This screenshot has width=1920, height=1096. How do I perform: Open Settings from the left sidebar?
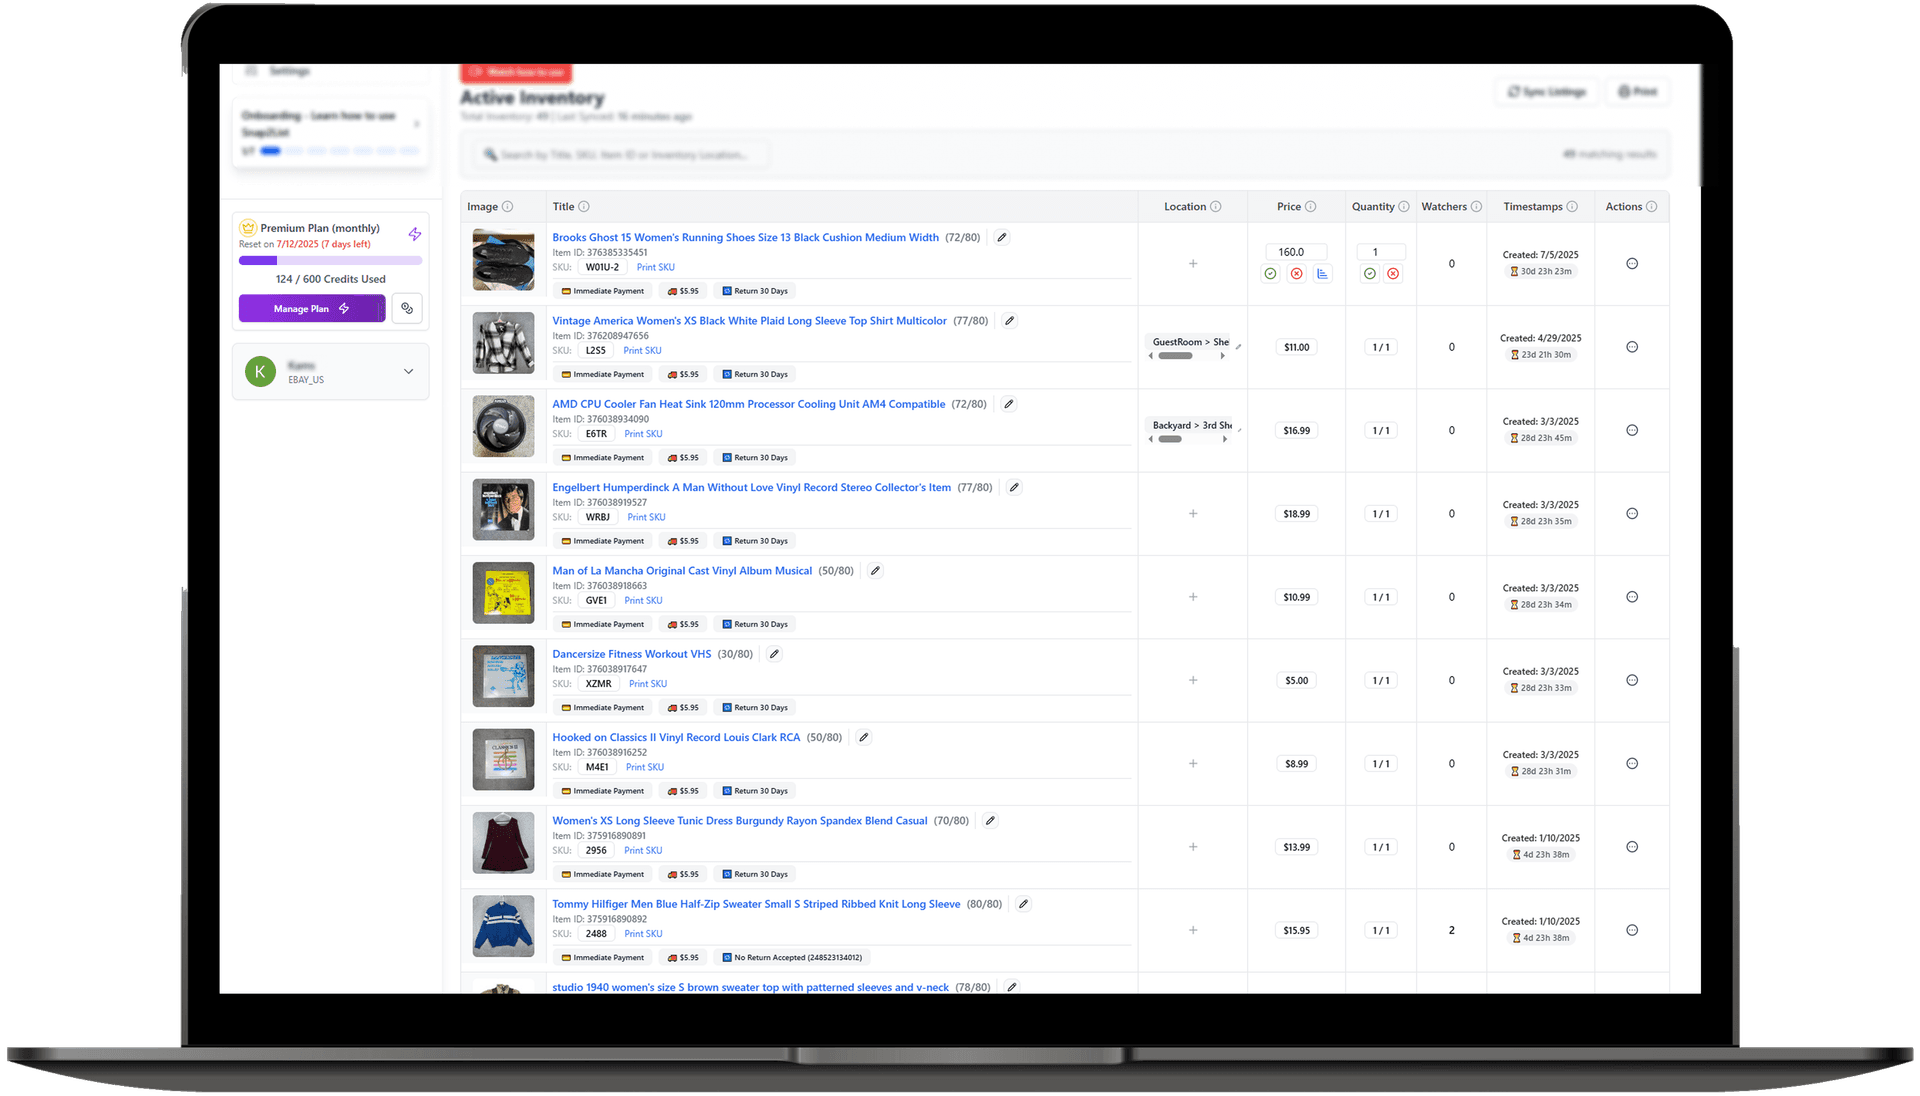(x=289, y=70)
